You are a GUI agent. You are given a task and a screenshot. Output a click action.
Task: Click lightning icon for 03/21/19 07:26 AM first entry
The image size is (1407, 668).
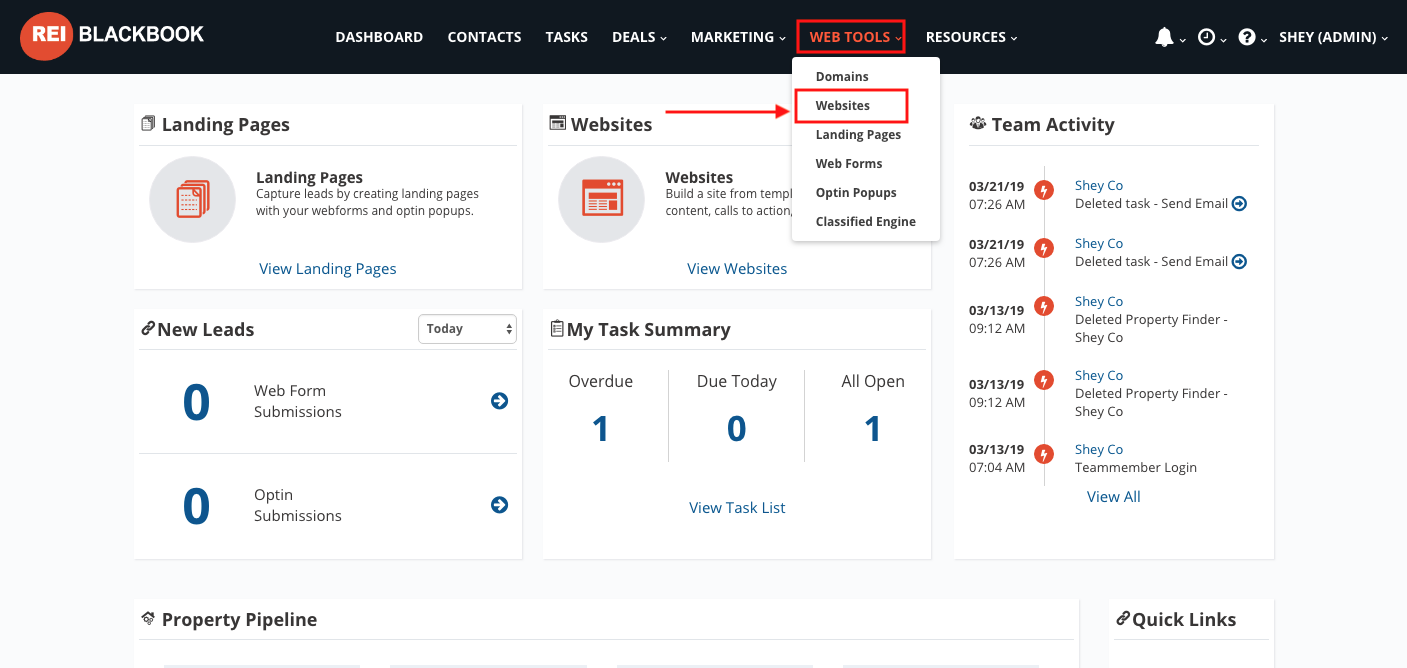[x=1044, y=190]
